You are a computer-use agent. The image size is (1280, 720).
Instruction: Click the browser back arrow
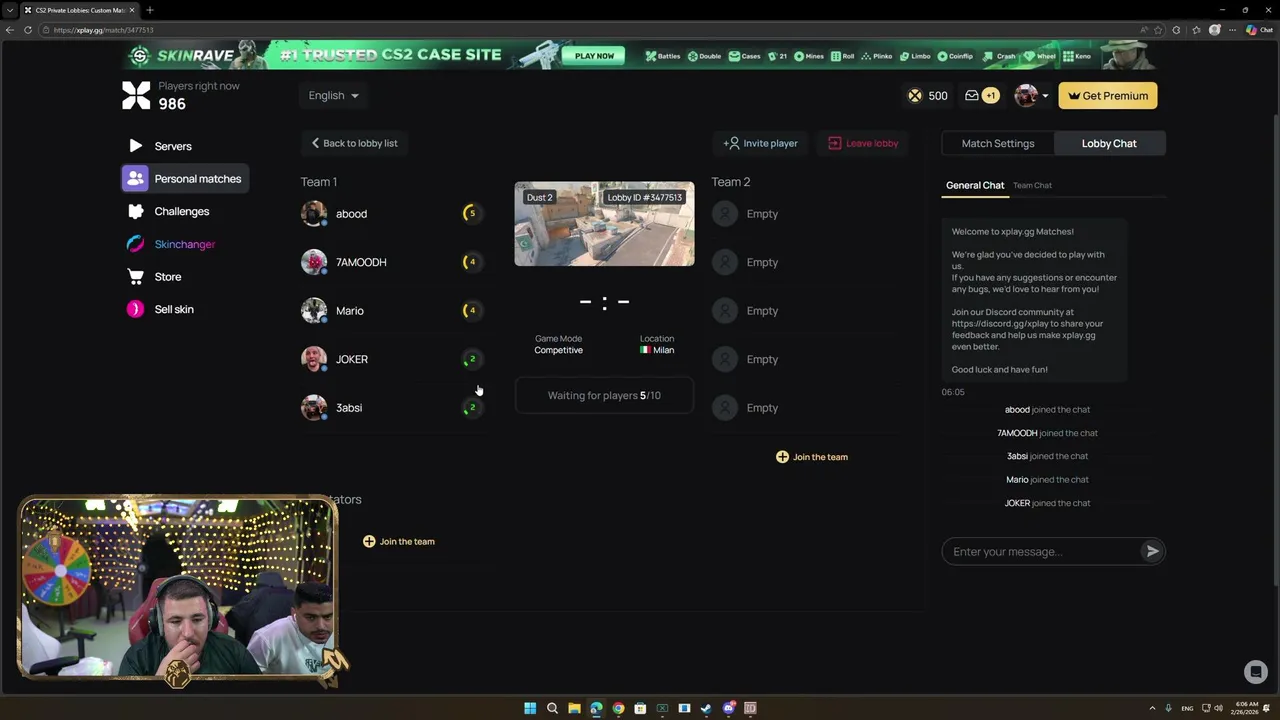tap(10, 30)
